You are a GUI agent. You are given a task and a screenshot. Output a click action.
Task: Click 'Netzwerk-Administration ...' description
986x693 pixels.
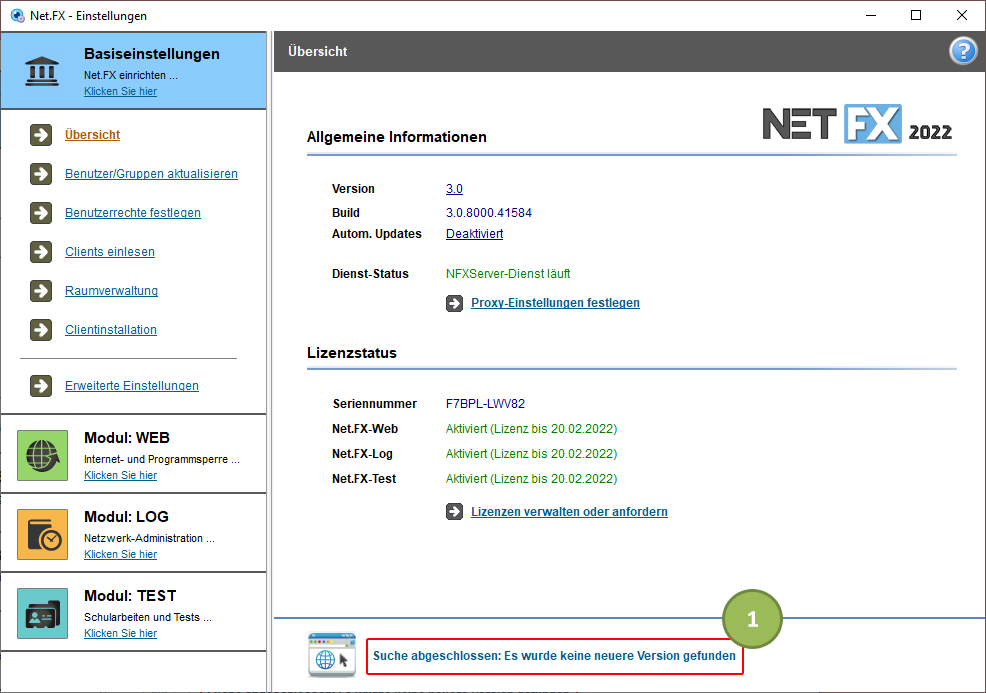coord(149,538)
